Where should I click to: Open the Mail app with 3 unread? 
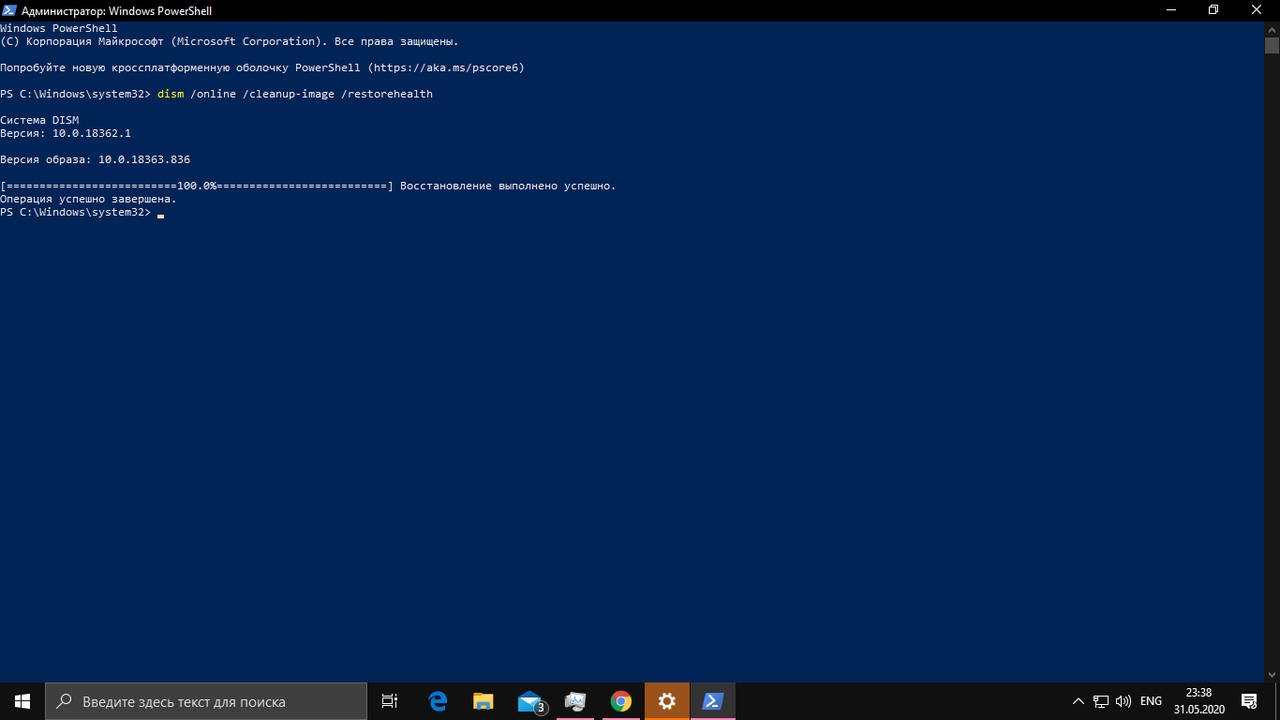530,701
